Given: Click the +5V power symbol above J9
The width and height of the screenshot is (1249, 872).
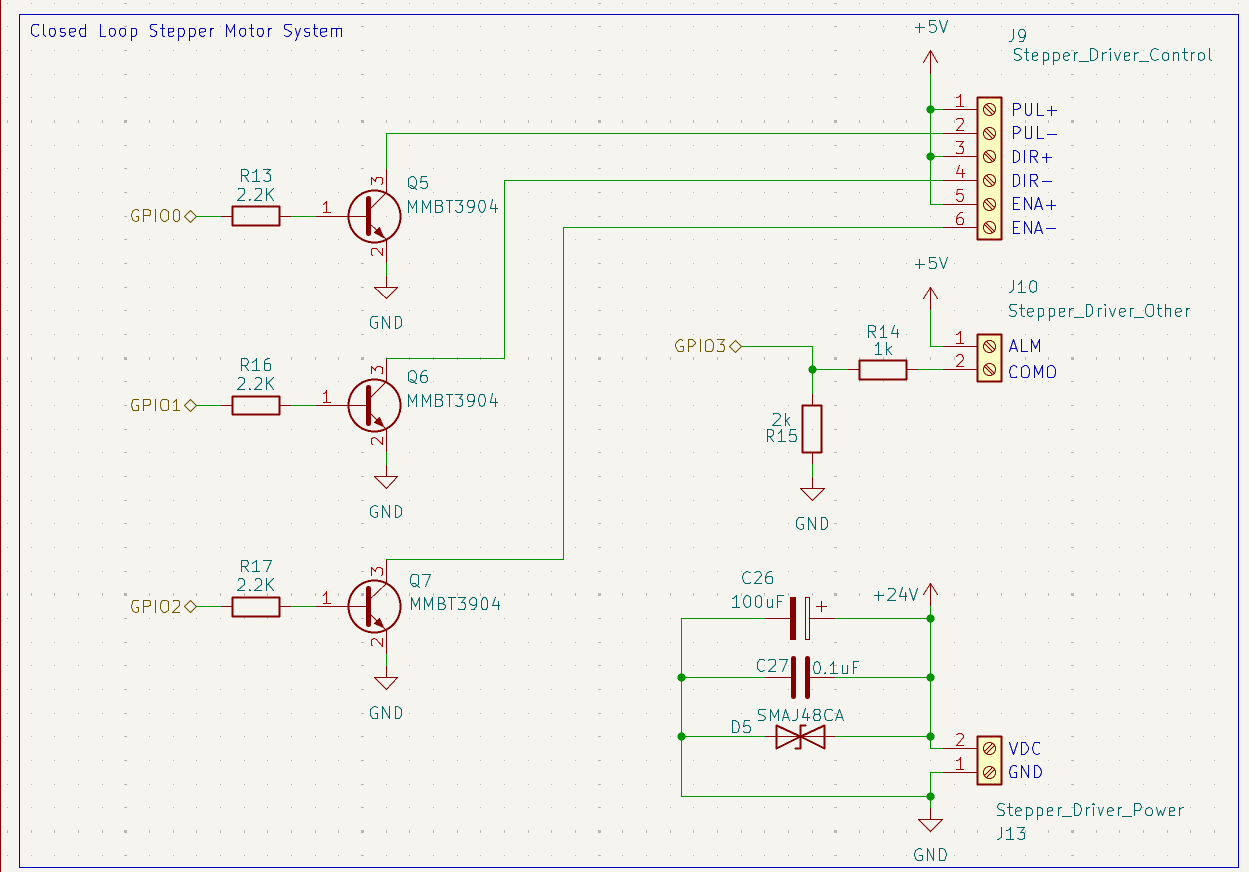Looking at the screenshot, I should (x=930, y=60).
